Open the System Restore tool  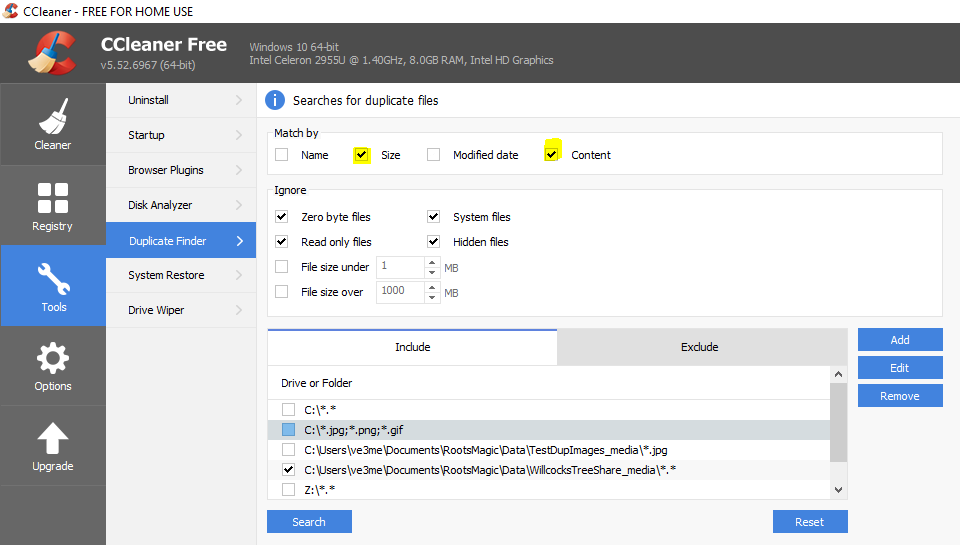point(181,275)
